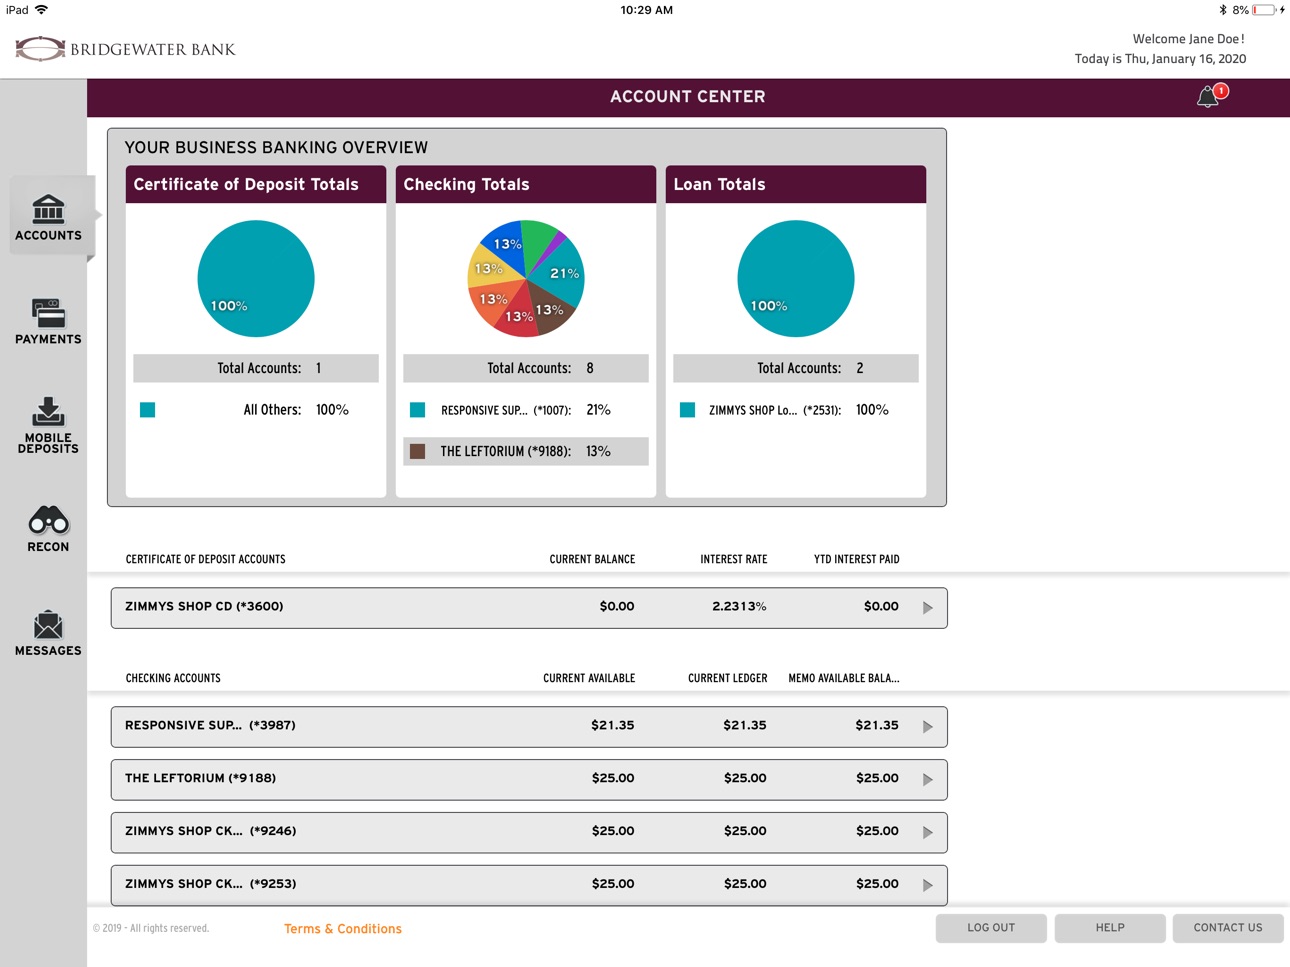This screenshot has width=1290, height=967.
Task: Click the Loan Totals pie chart
Action: (796, 279)
